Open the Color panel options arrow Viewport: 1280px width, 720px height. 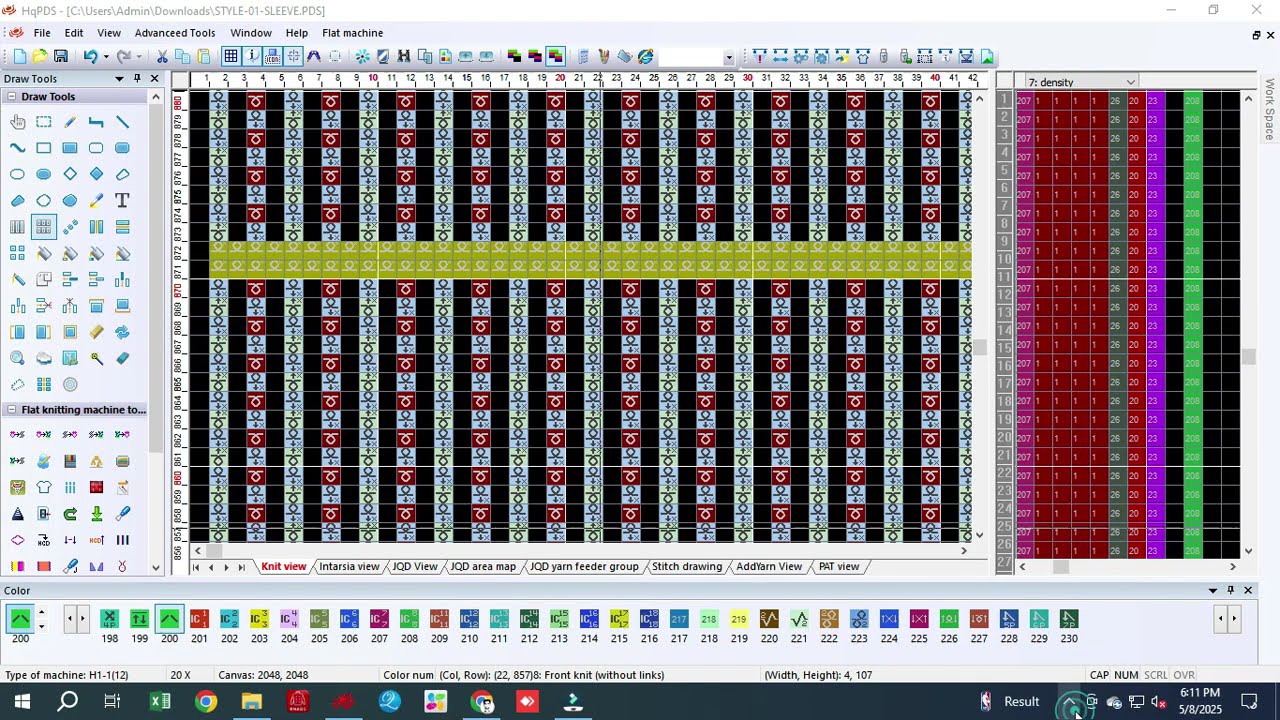[1213, 590]
